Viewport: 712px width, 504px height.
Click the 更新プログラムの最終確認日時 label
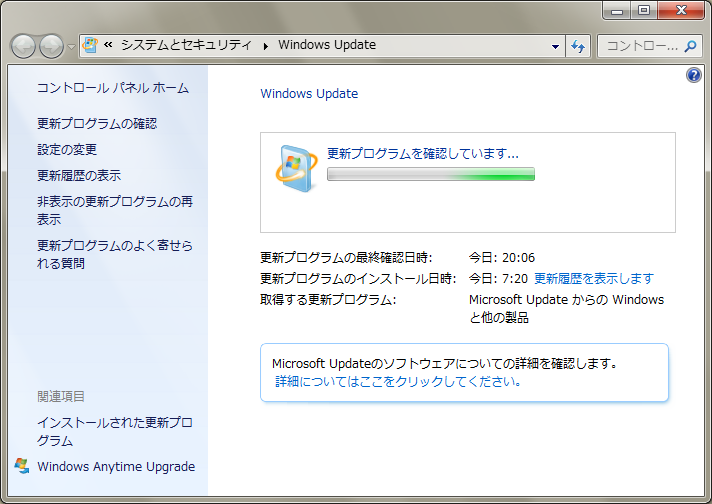tap(346, 257)
